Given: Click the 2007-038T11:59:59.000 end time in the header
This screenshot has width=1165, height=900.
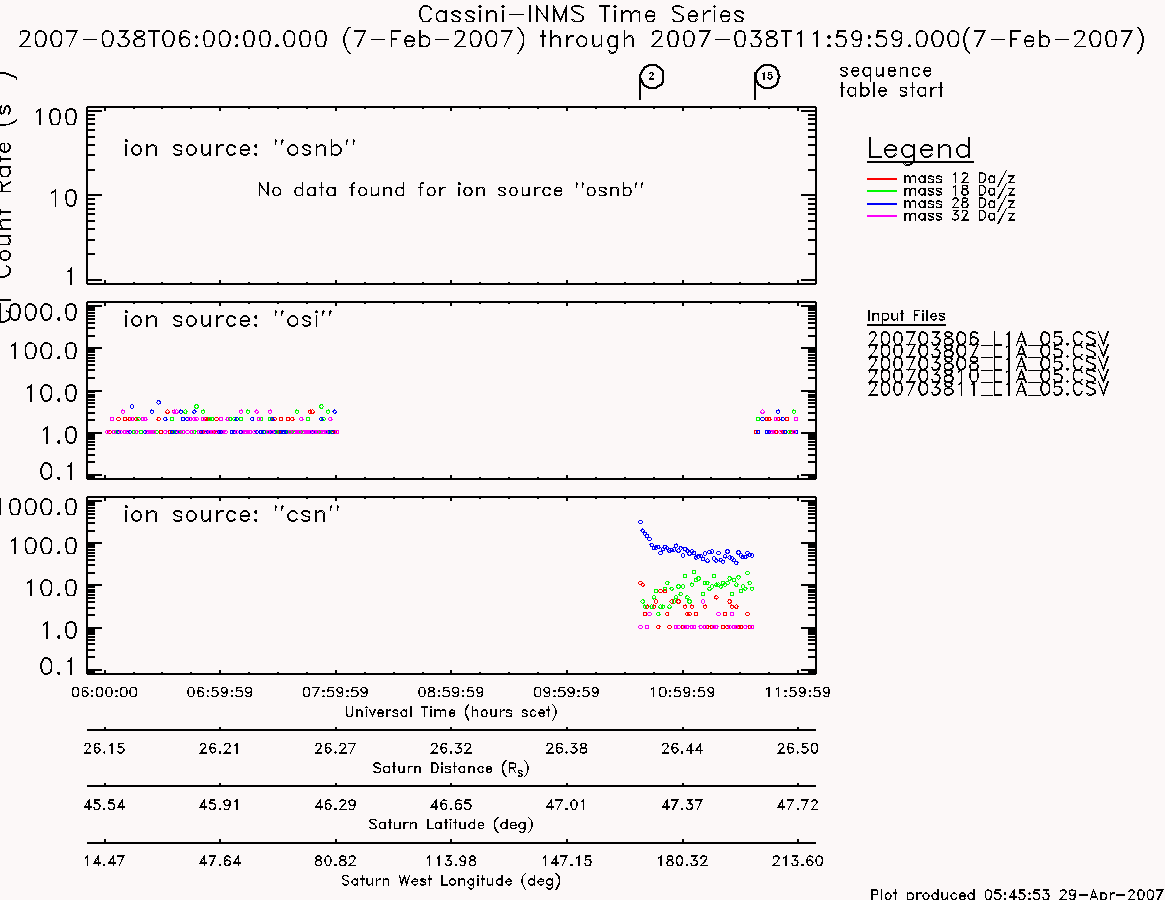Looking at the screenshot, I should click(805, 39).
